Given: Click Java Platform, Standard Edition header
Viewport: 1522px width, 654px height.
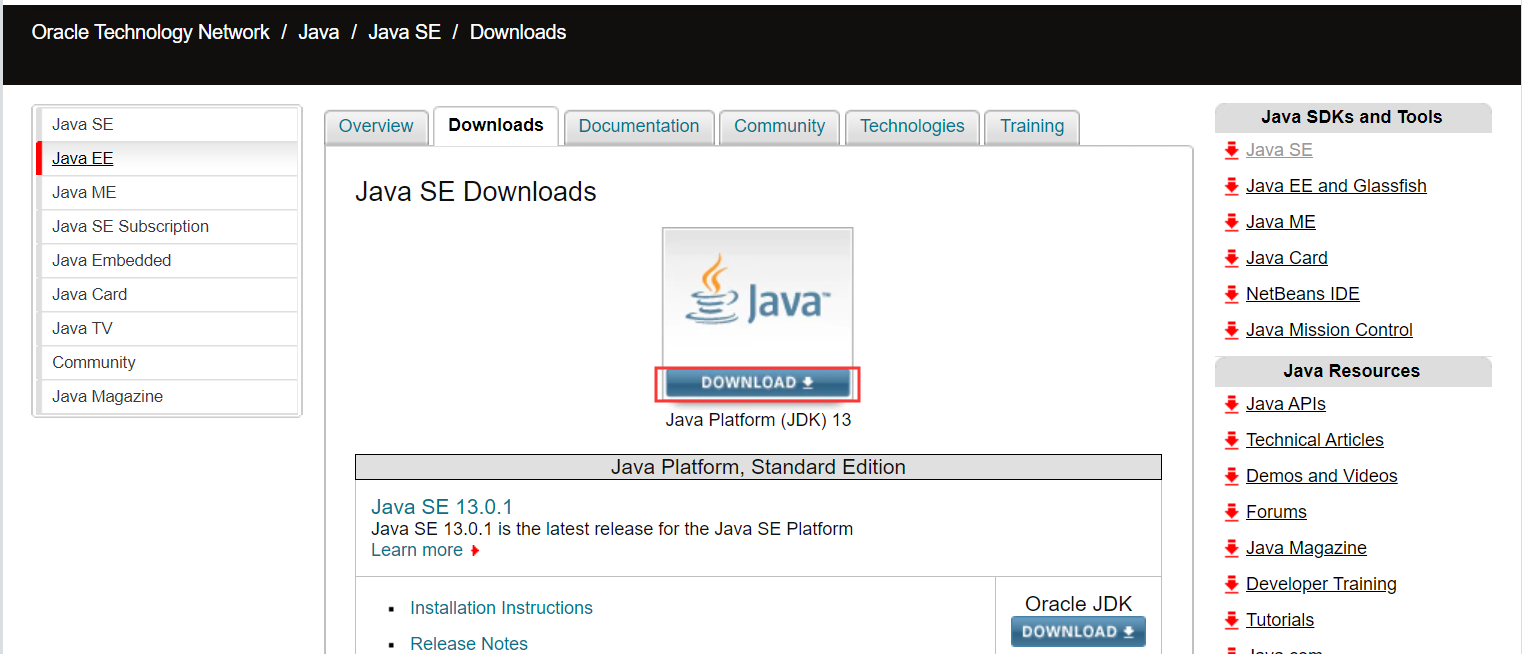Looking at the screenshot, I should coord(758,467).
